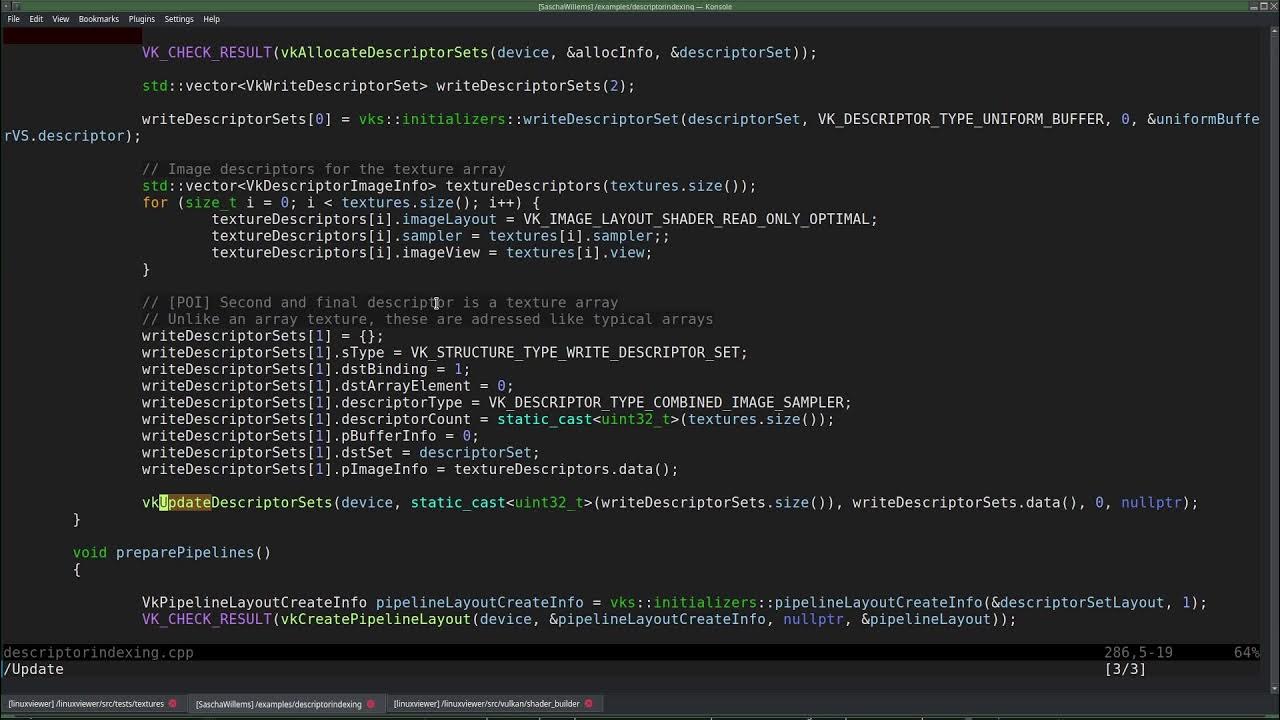Maximize the Konsole window
Screen dimensions: 1280x720
point(1263,6)
